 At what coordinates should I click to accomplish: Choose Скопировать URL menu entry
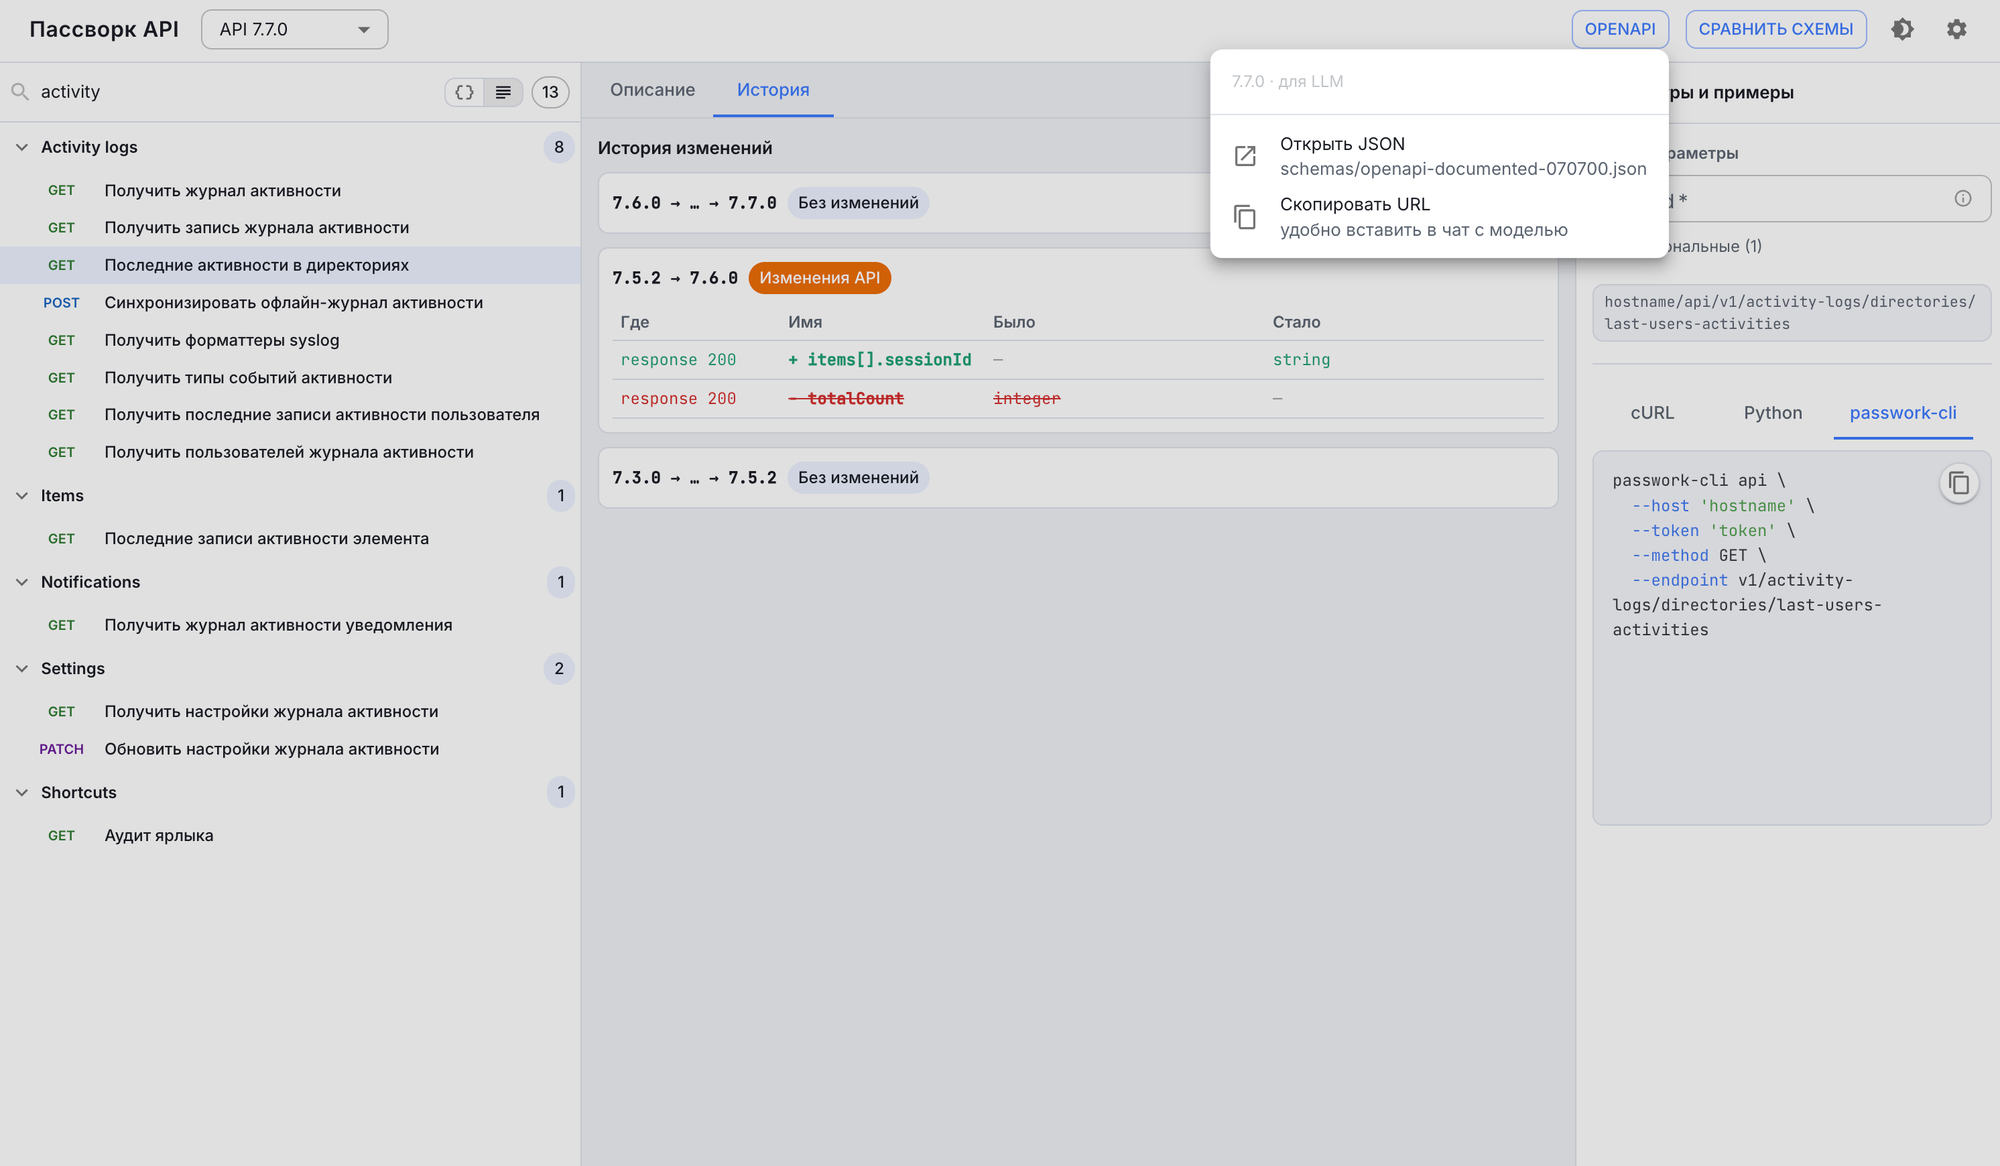click(1439, 217)
